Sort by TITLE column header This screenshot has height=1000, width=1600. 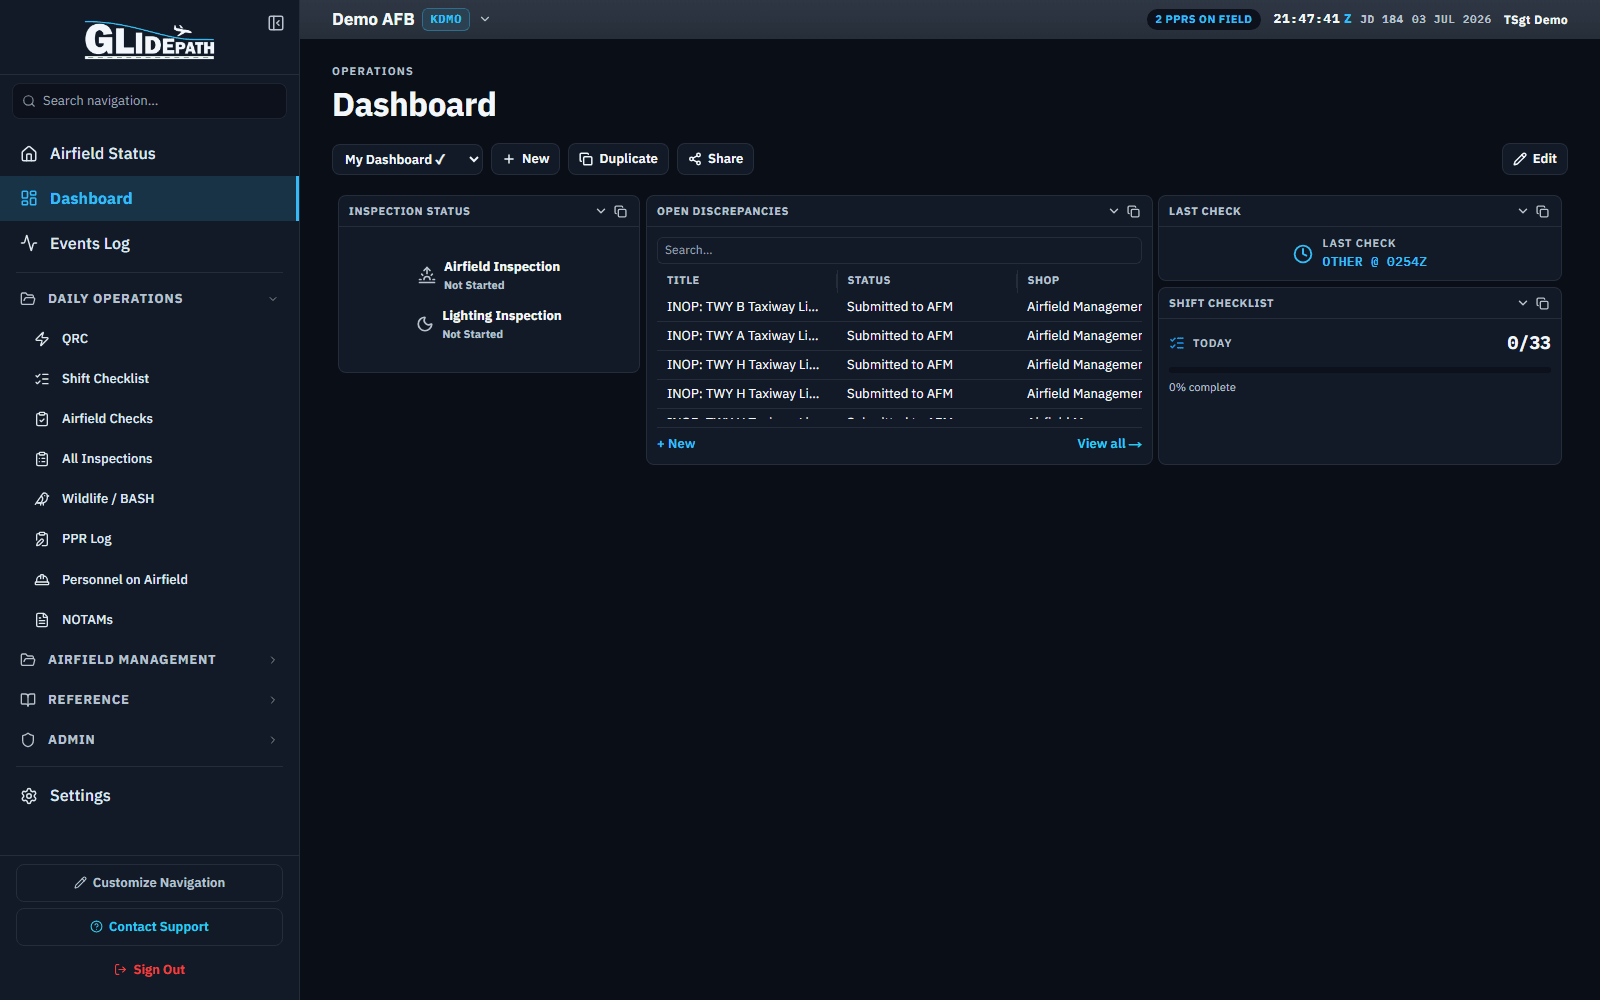pyautogui.click(x=683, y=281)
